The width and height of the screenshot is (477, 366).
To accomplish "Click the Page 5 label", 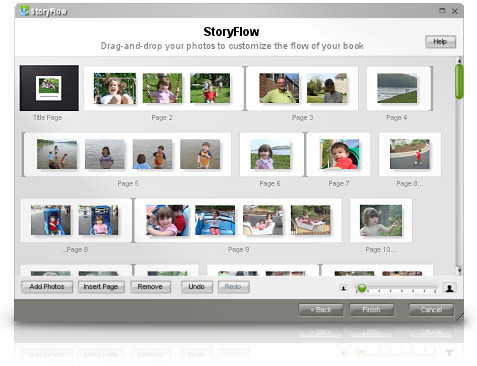I will 128,184.
